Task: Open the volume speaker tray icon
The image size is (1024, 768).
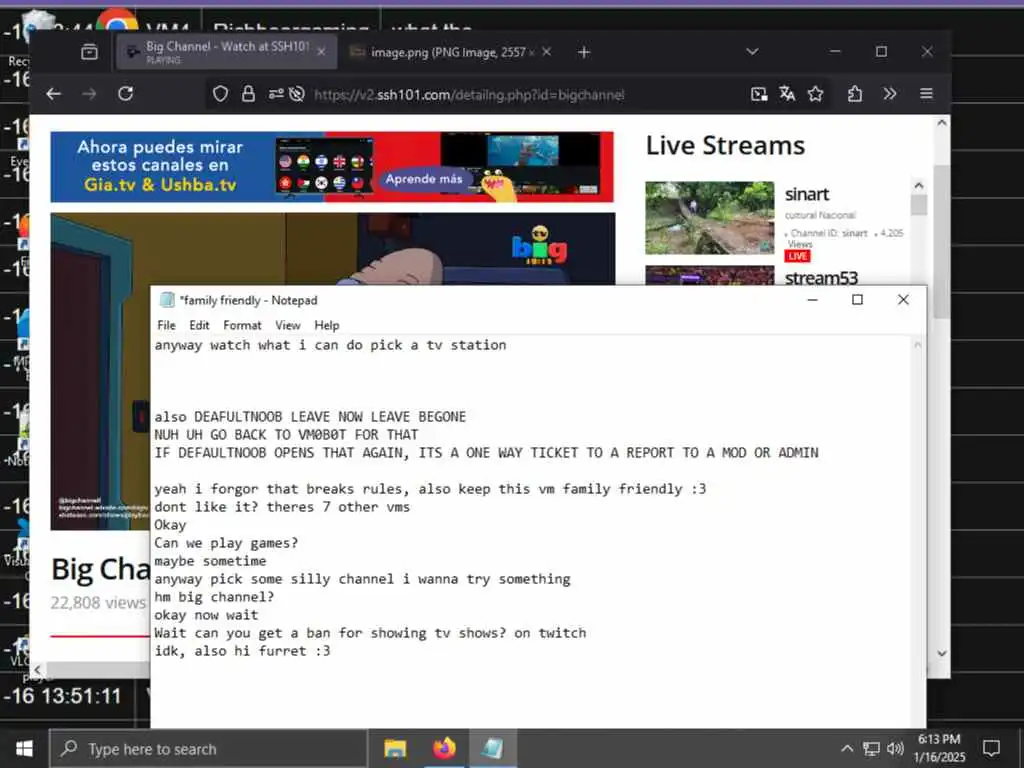Action: (x=895, y=748)
